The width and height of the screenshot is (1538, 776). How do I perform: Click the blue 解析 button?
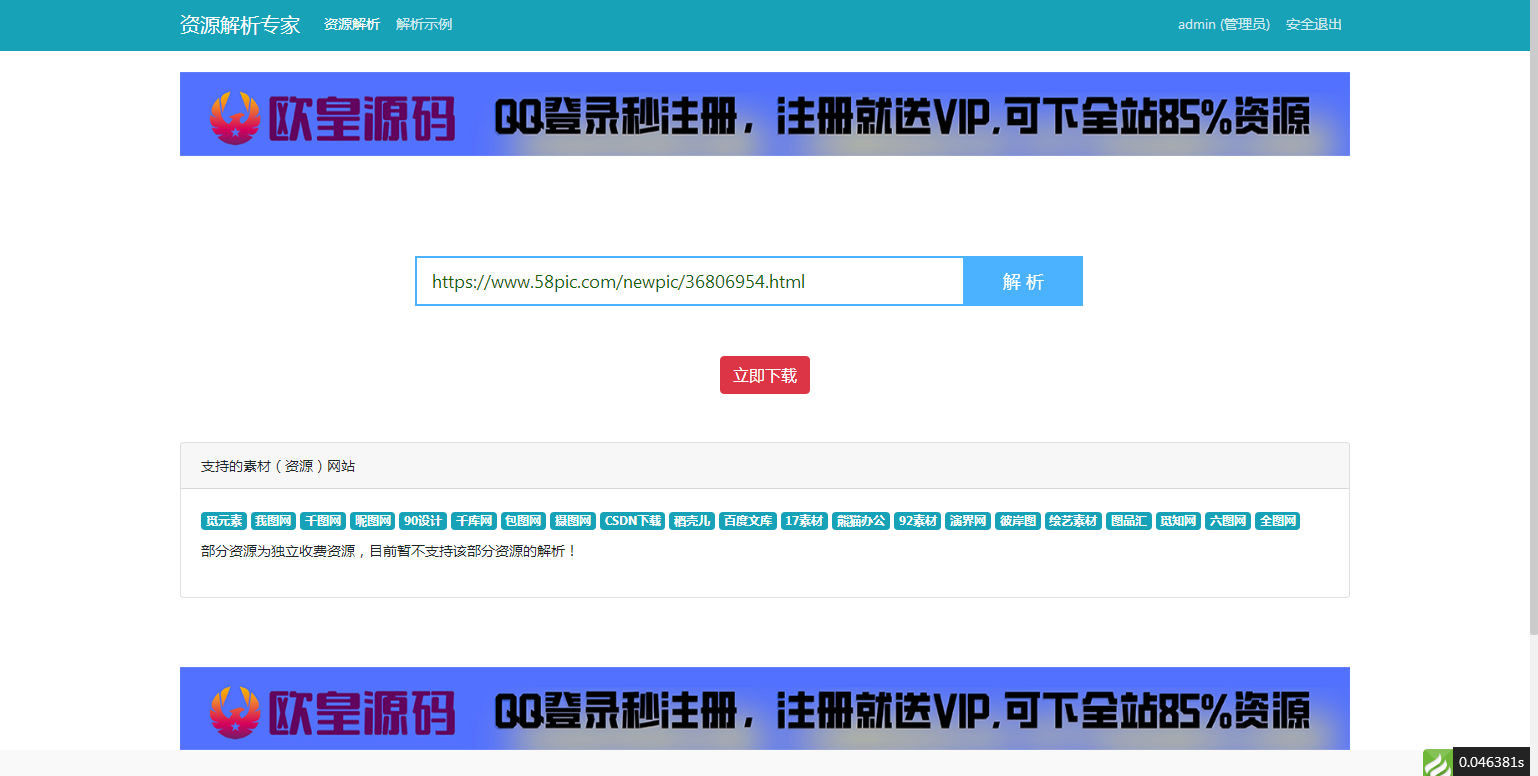point(1022,281)
